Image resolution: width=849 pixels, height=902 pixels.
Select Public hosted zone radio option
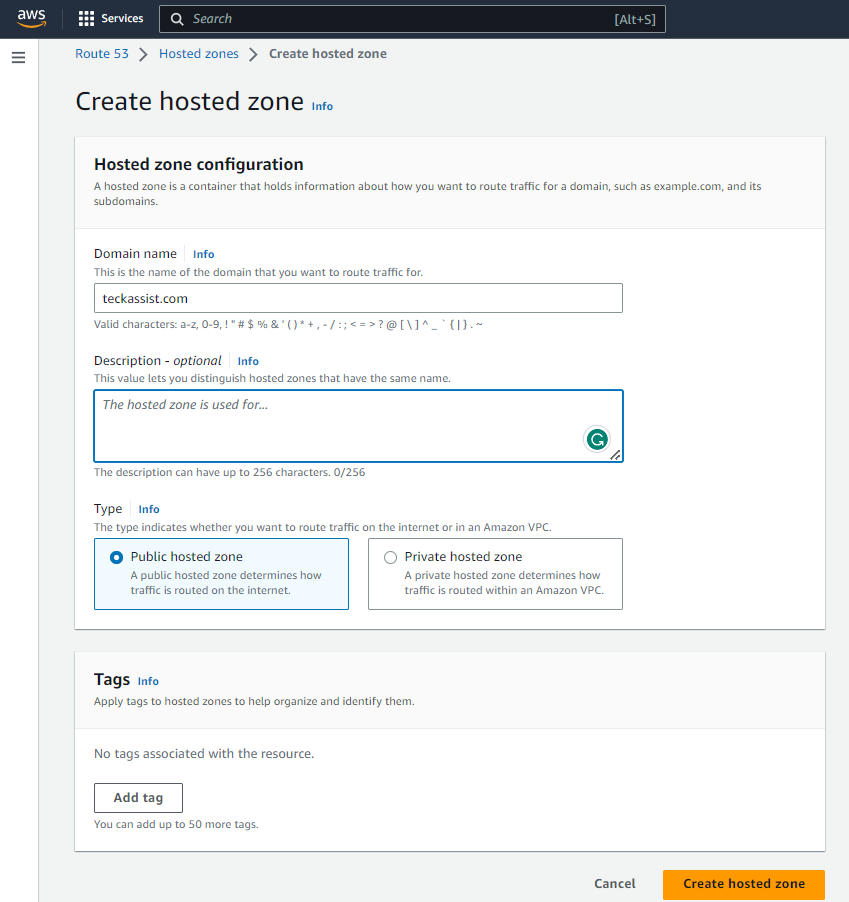(117, 557)
